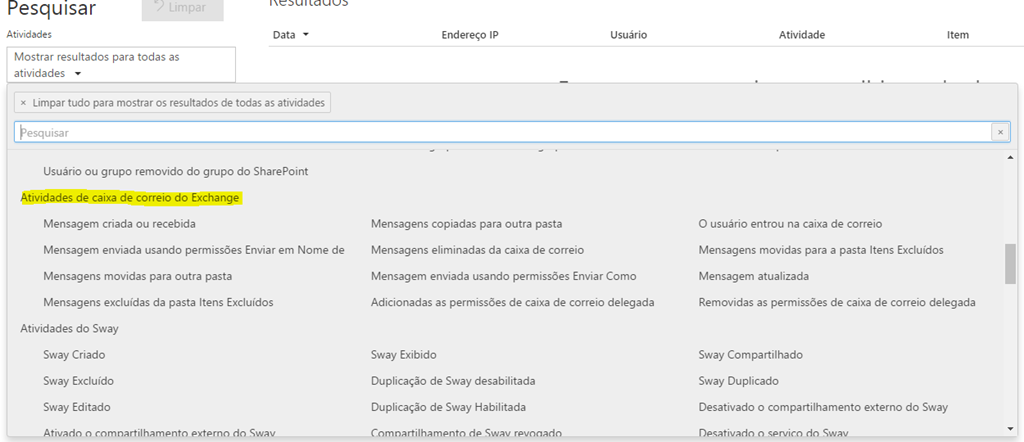Viewport: 1024px width, 442px height.
Task: Click the Item column header
Action: (957, 35)
